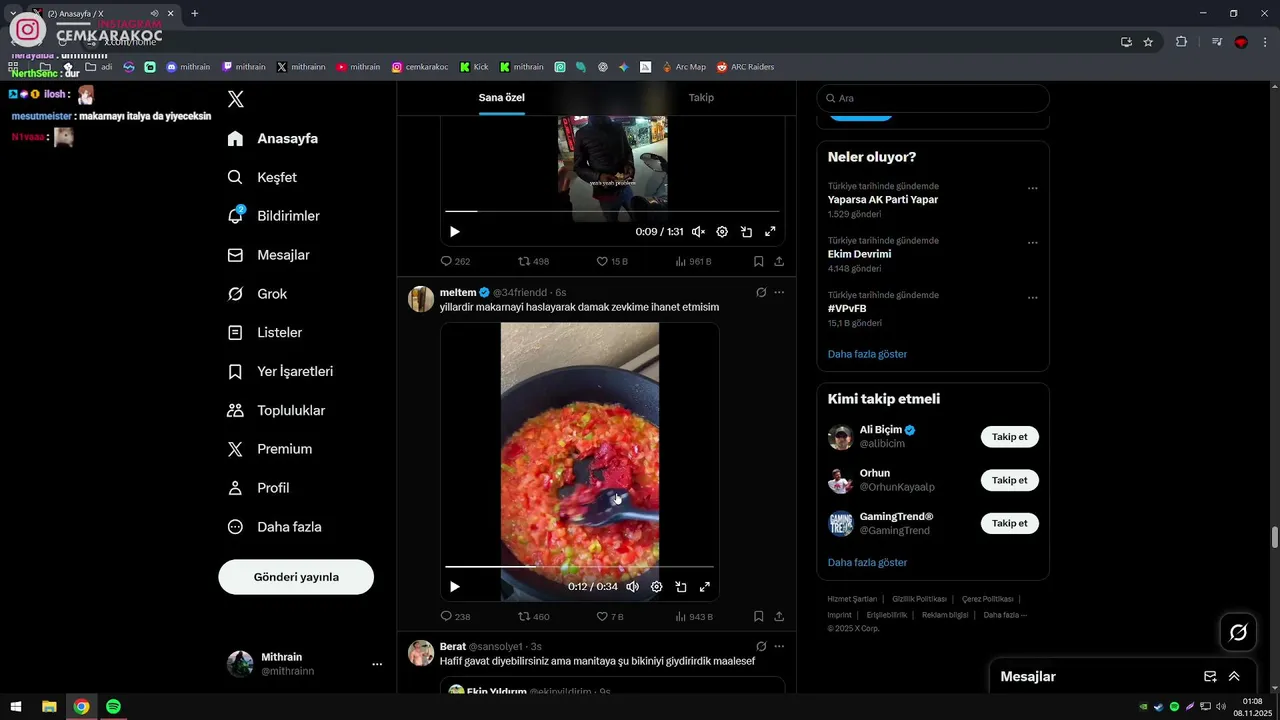
Task: Click the Gönderi yayınla button
Action: coord(296,577)
